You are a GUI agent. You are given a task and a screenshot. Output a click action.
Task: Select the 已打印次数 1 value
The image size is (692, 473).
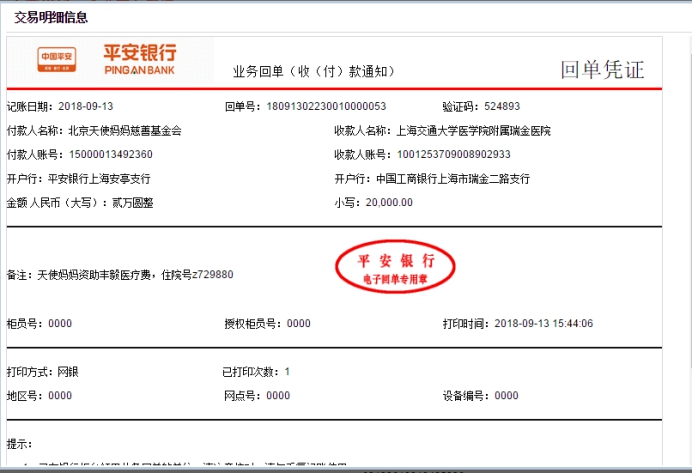coord(287,372)
